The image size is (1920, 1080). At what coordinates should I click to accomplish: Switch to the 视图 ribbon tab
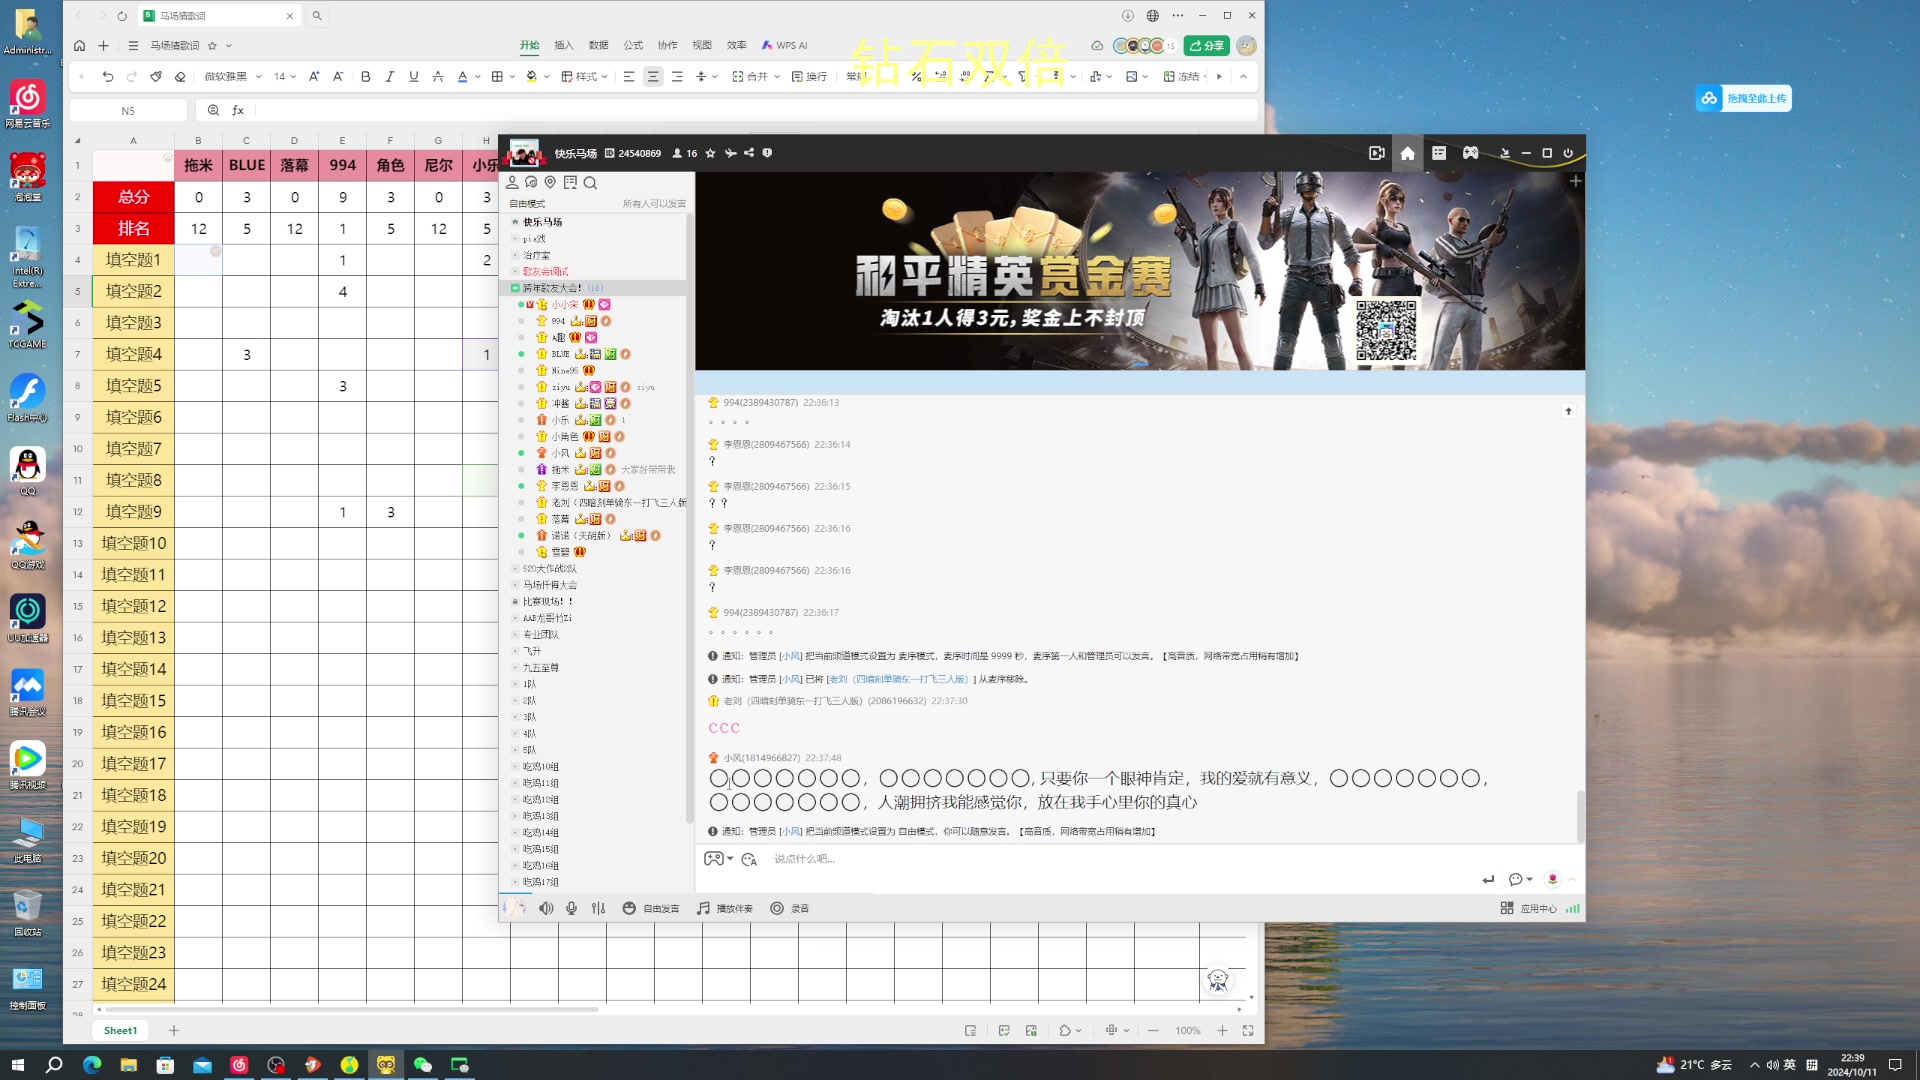(702, 45)
